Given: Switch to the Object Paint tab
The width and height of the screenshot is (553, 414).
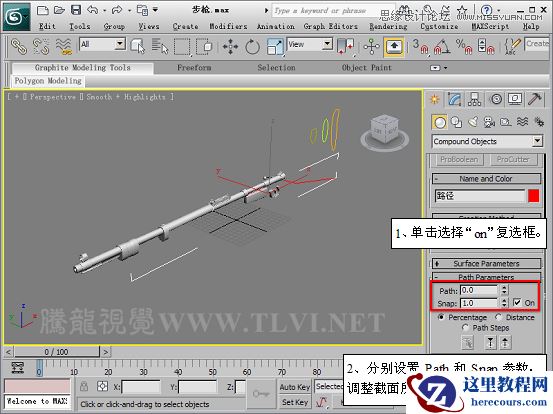Looking at the screenshot, I should click(x=367, y=67).
